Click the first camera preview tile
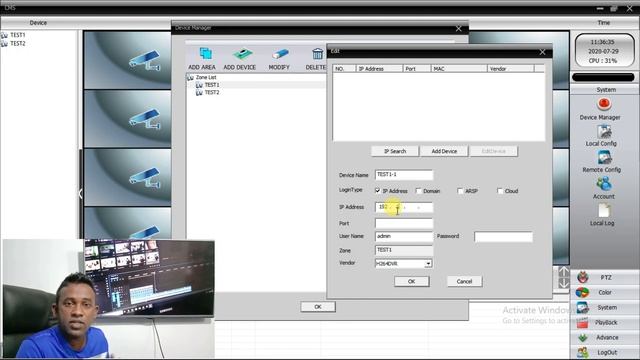 (127, 60)
